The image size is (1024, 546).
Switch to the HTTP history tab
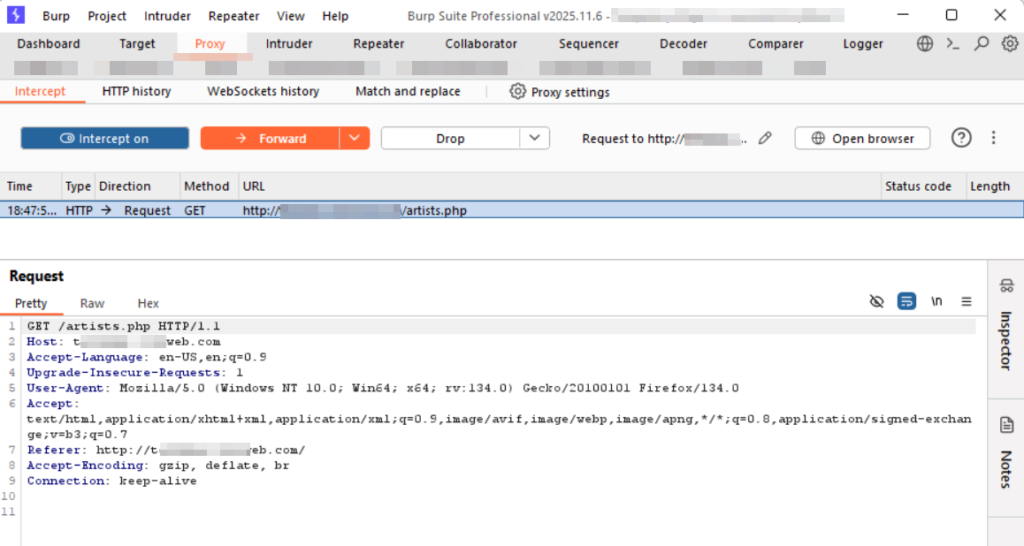136,91
